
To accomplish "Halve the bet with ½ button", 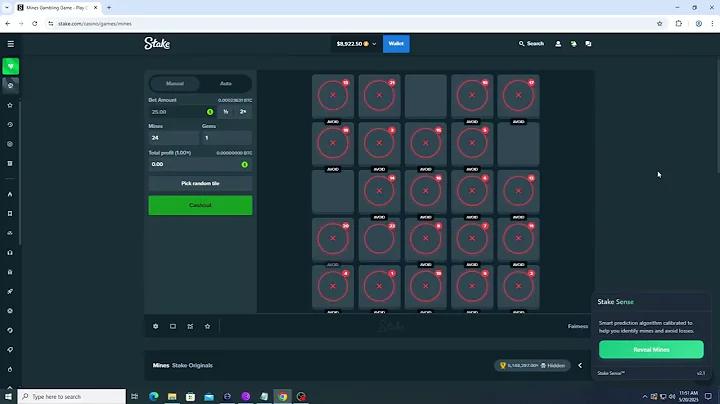I will 226,112.
